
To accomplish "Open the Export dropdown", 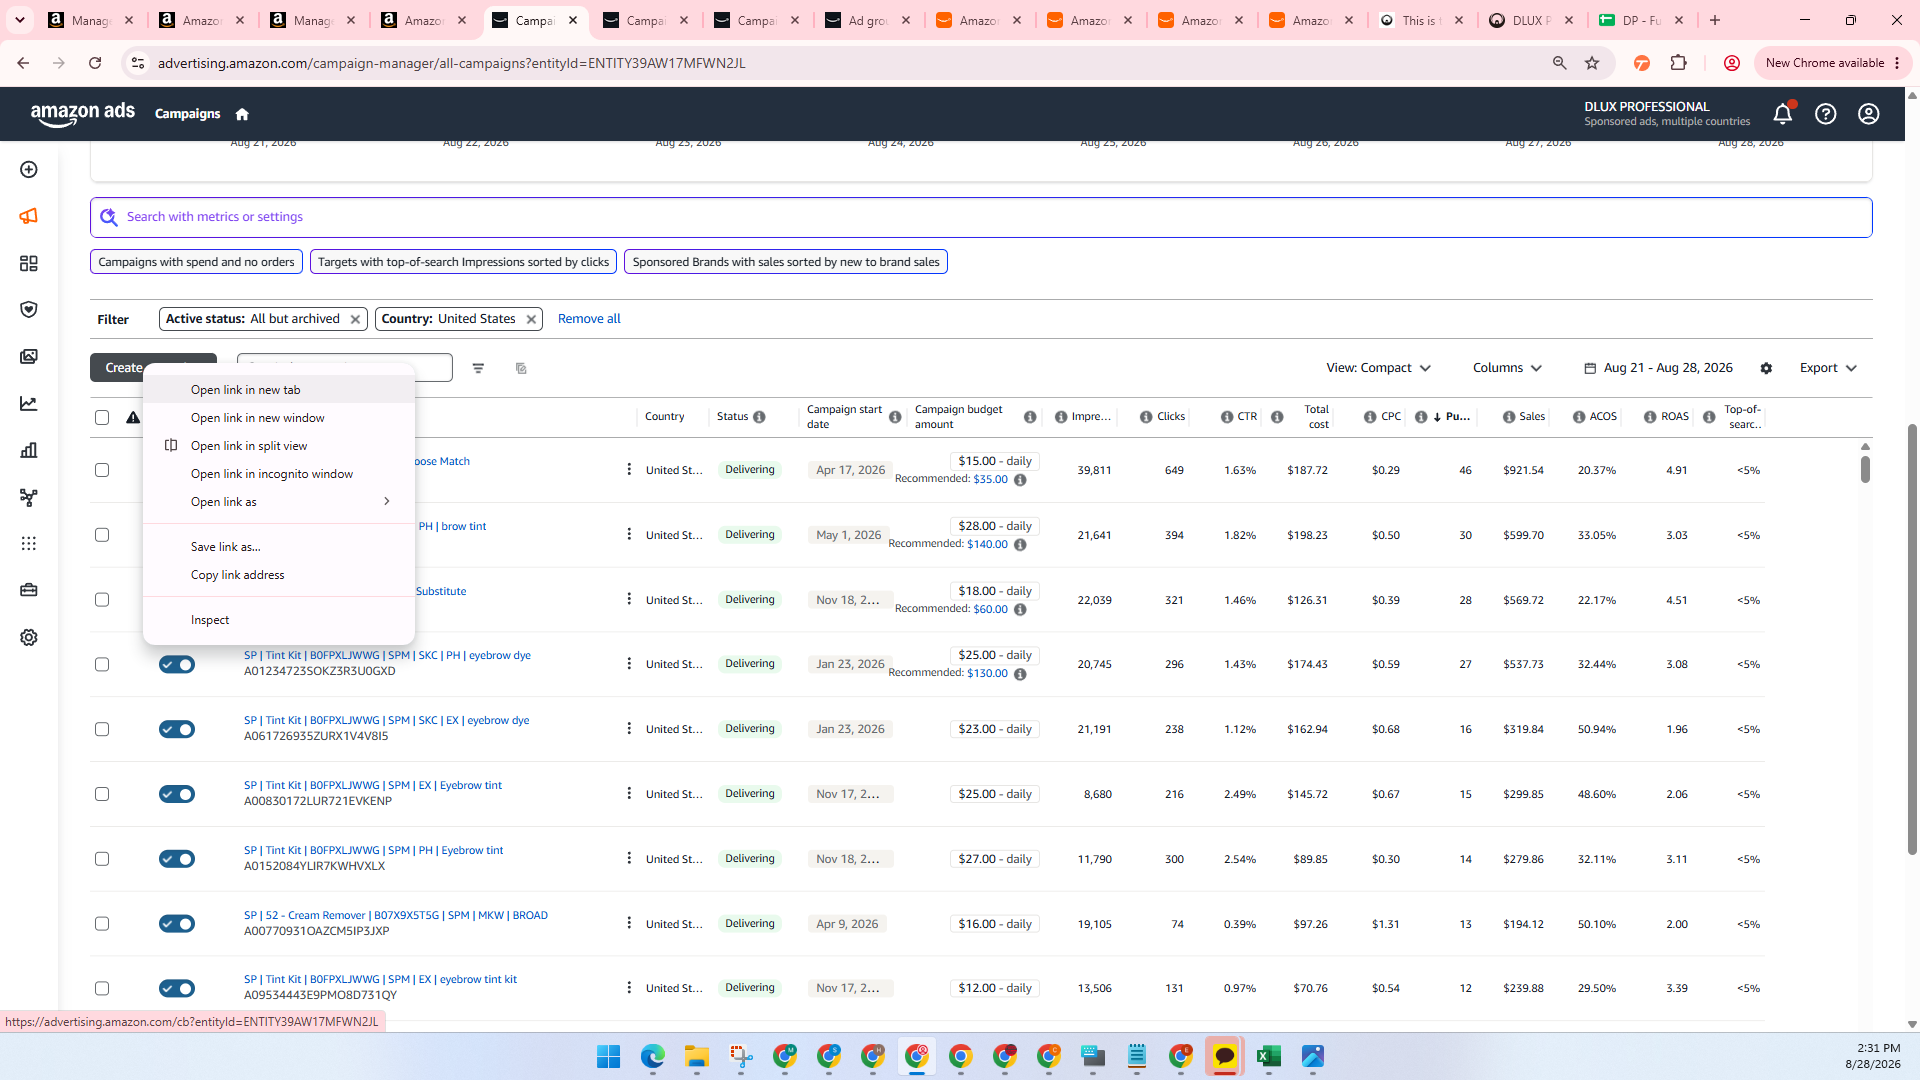I will pyautogui.click(x=1828, y=368).
